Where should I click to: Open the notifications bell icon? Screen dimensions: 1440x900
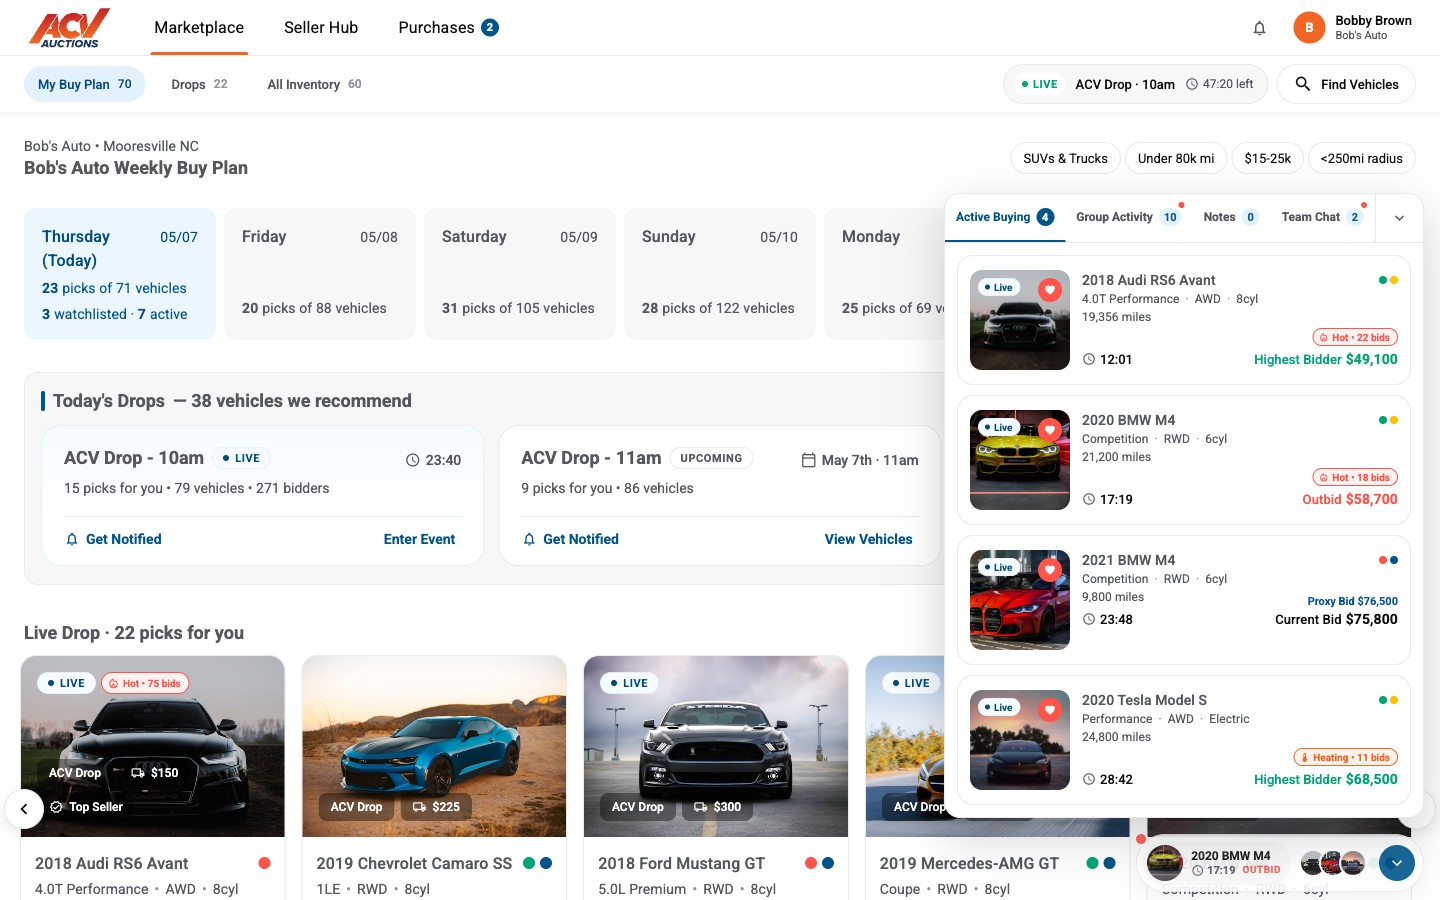pos(1259,28)
